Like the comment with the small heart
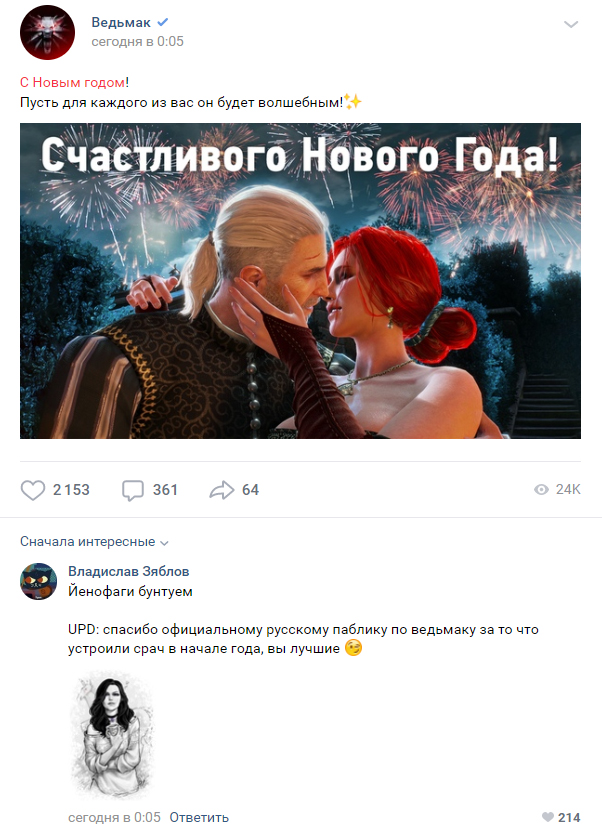The width and height of the screenshot is (602, 837). (x=548, y=817)
